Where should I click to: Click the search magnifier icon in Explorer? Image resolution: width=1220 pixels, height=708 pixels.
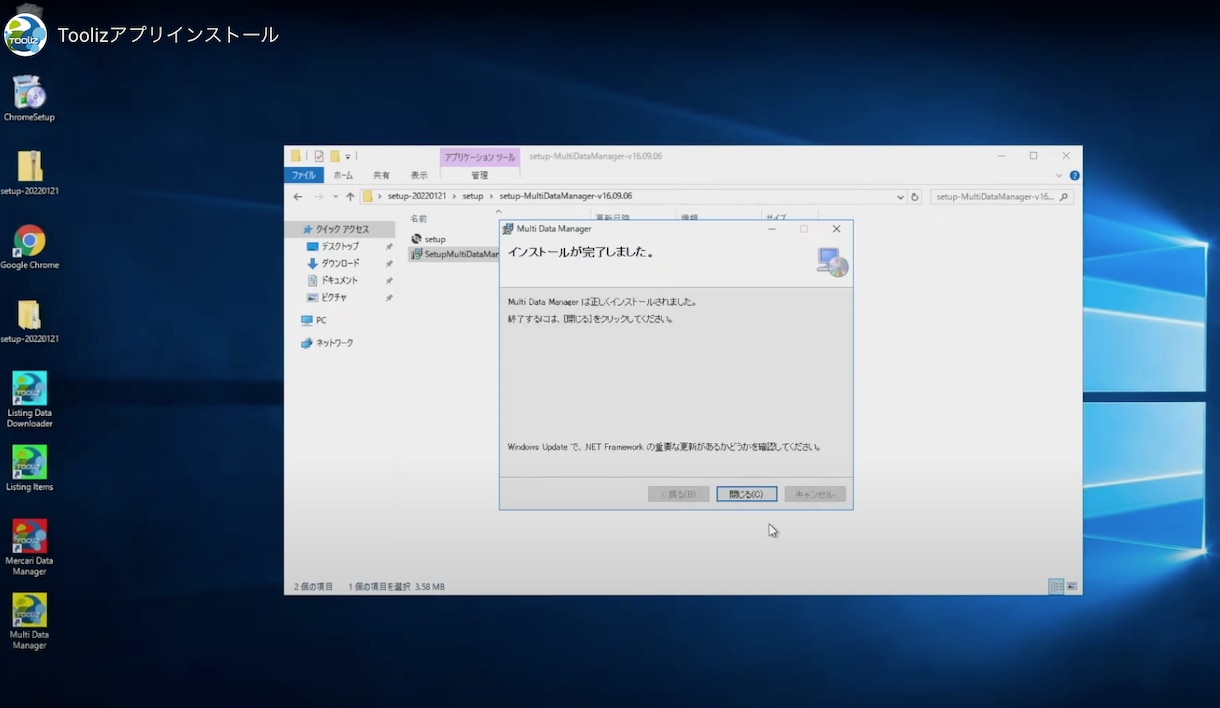(x=1065, y=197)
